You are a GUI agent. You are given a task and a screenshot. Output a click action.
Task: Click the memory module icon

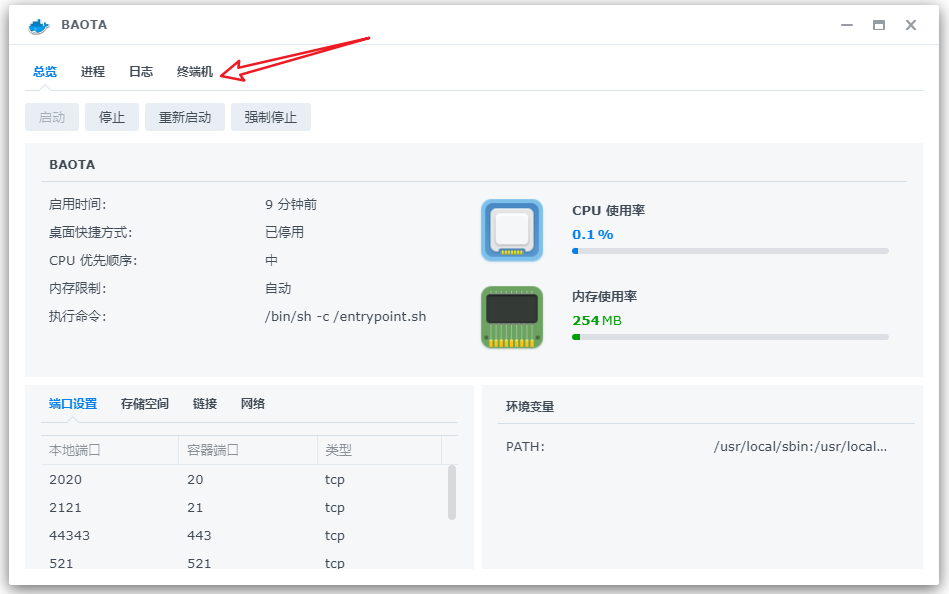[511, 317]
